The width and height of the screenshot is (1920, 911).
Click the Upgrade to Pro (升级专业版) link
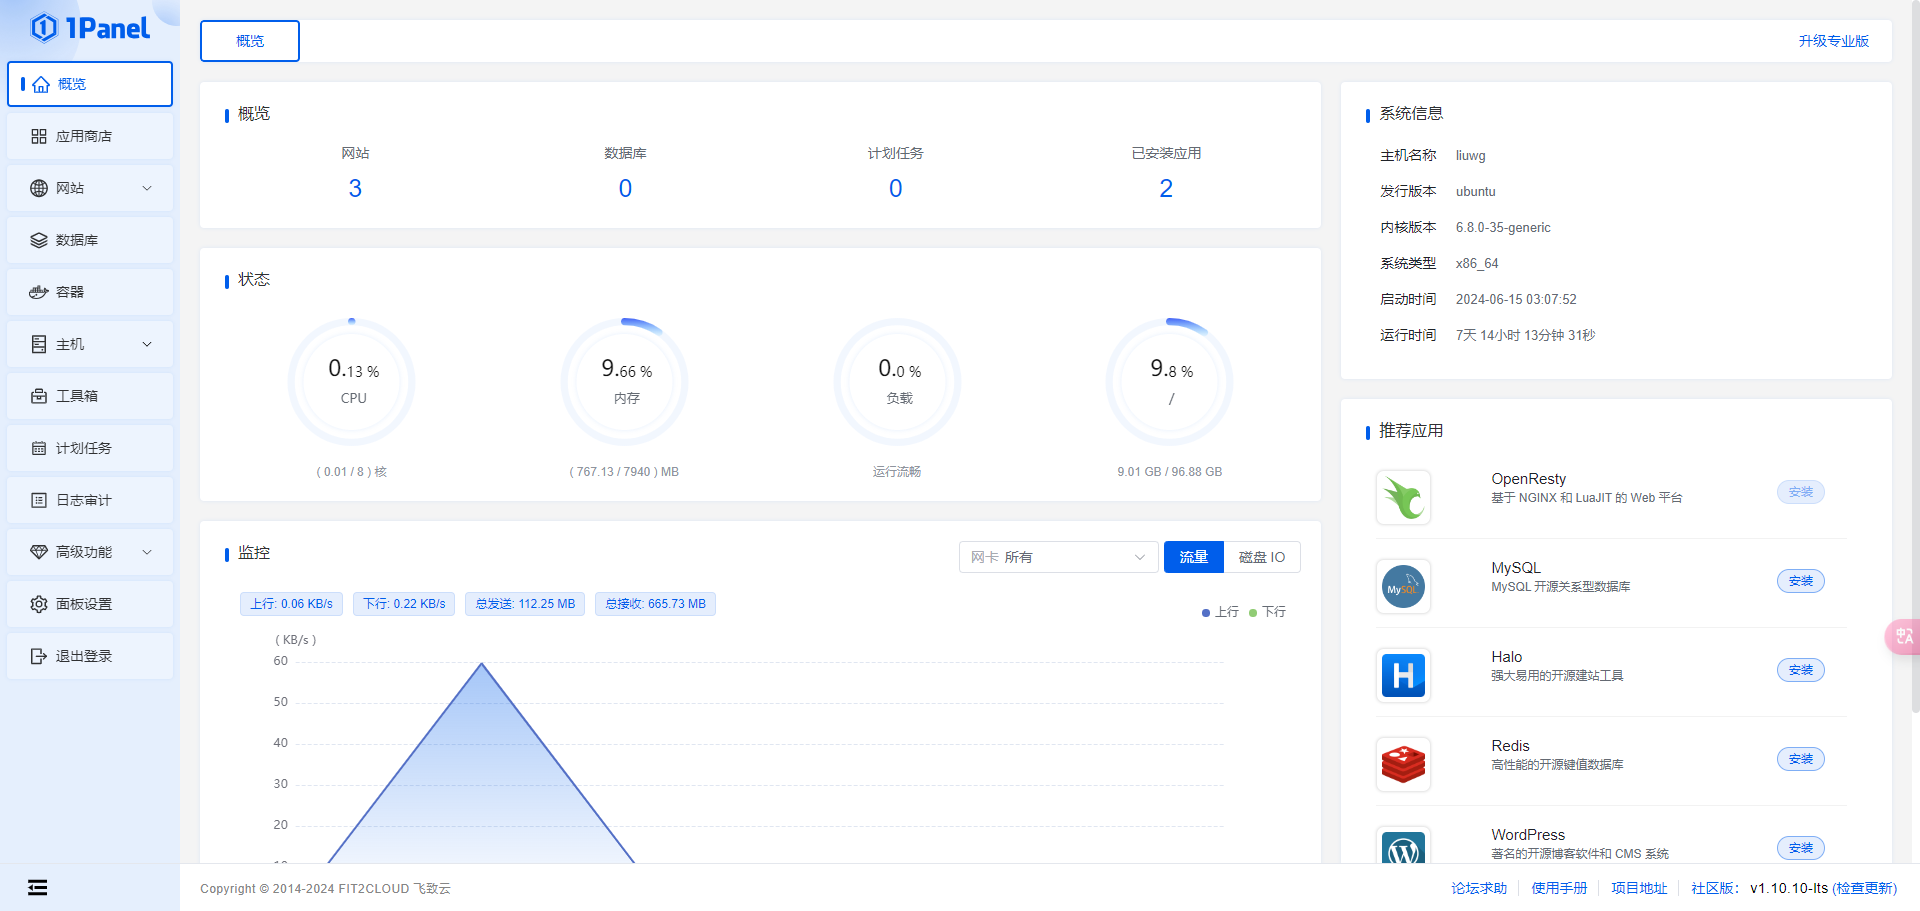pos(1833,41)
